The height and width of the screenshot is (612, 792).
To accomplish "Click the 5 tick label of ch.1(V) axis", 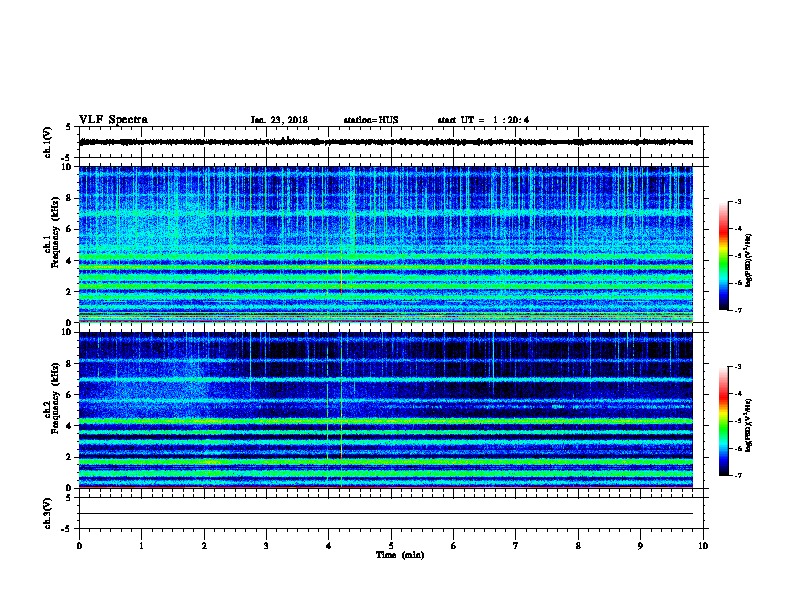I will pyautogui.click(x=68, y=128).
